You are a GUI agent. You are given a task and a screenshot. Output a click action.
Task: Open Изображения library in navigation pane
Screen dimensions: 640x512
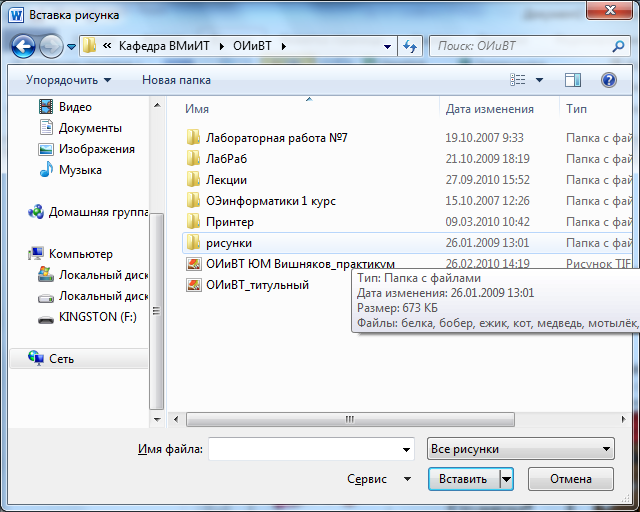point(87,149)
